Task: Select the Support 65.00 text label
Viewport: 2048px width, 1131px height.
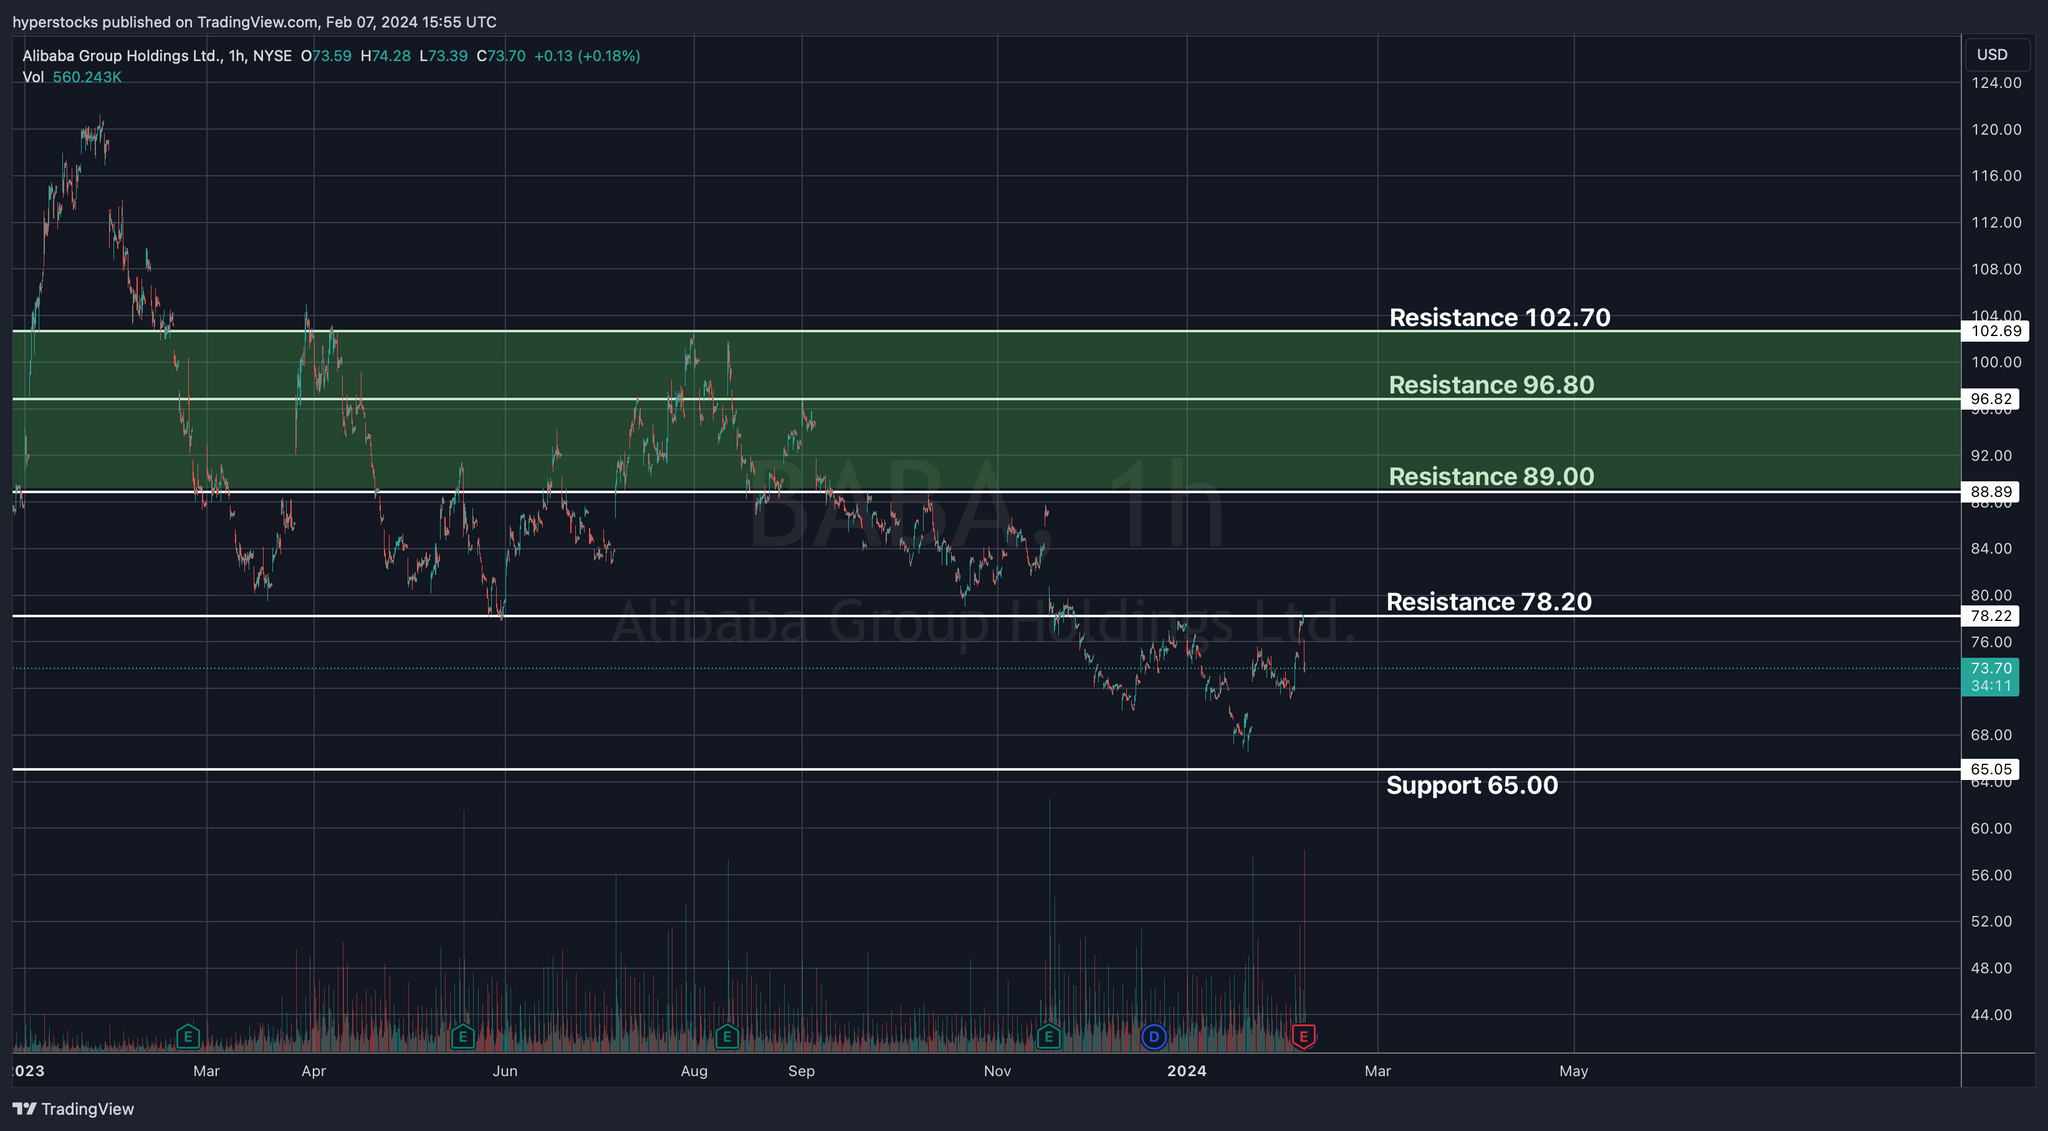Action: click(x=1471, y=786)
